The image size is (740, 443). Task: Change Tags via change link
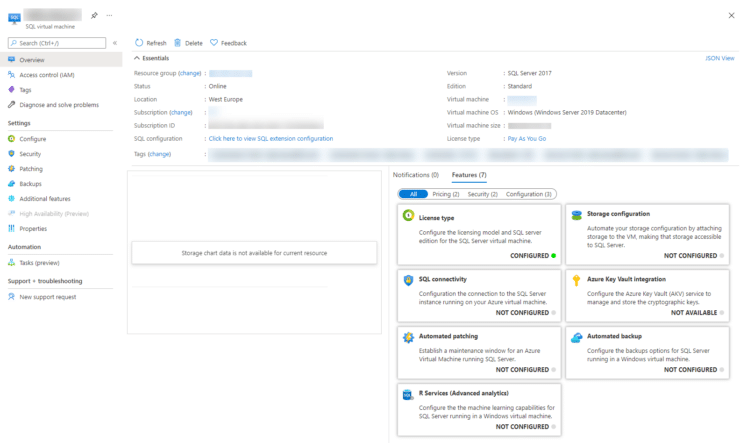160,154
